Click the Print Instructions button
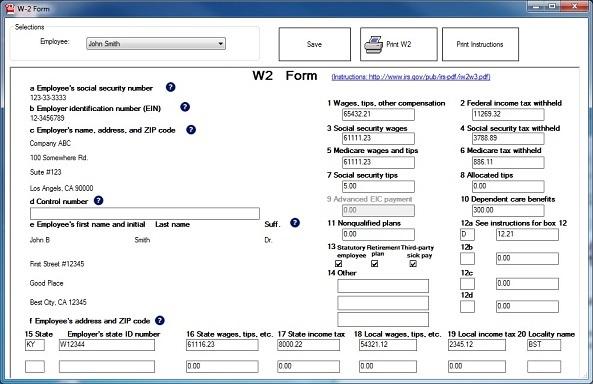This screenshot has height=384, width=593. 480,44
